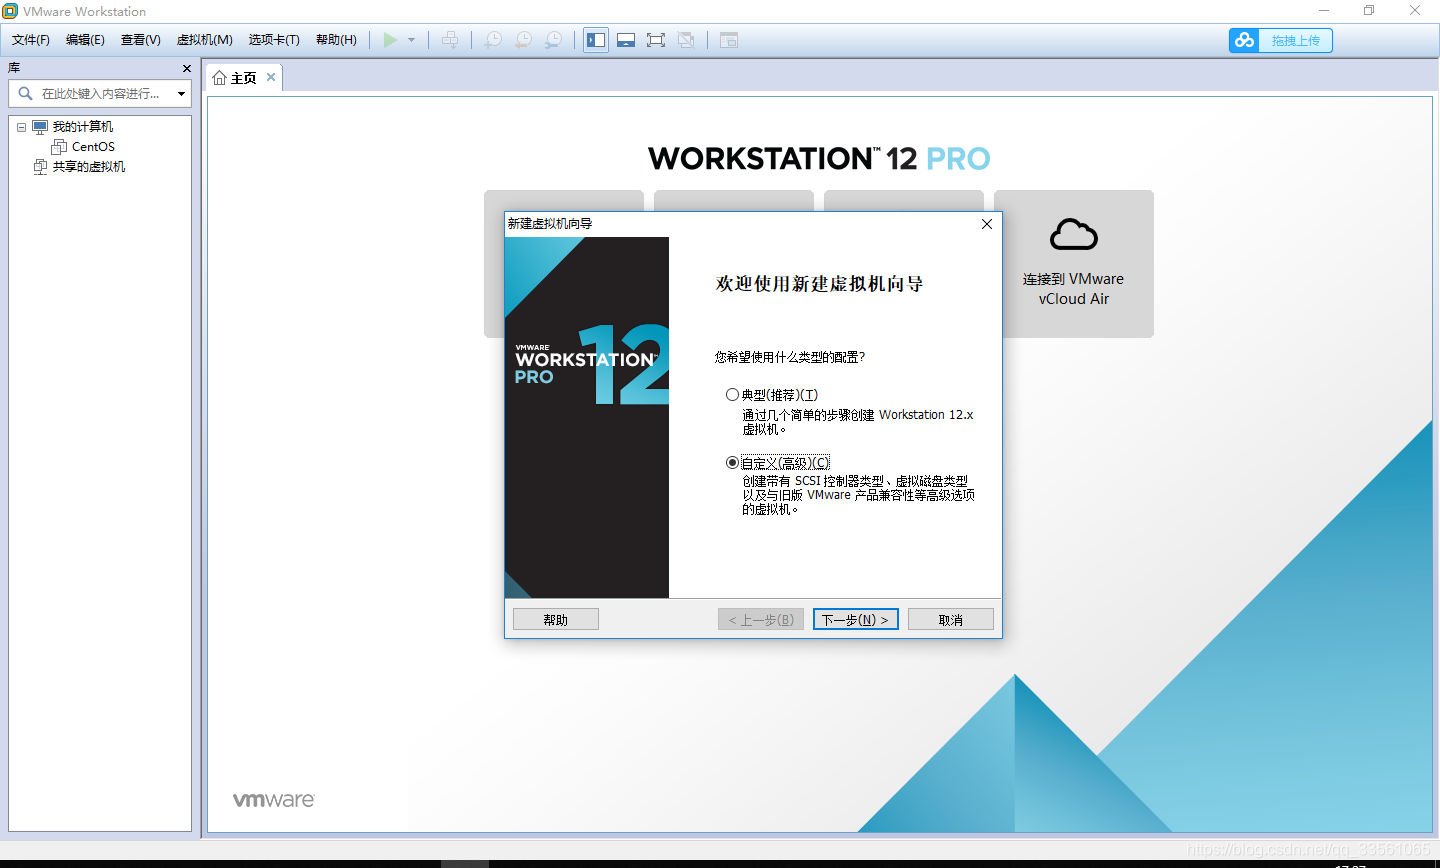Collapse the 我的计算机 tree node
The width and height of the screenshot is (1440, 868).
(21, 127)
